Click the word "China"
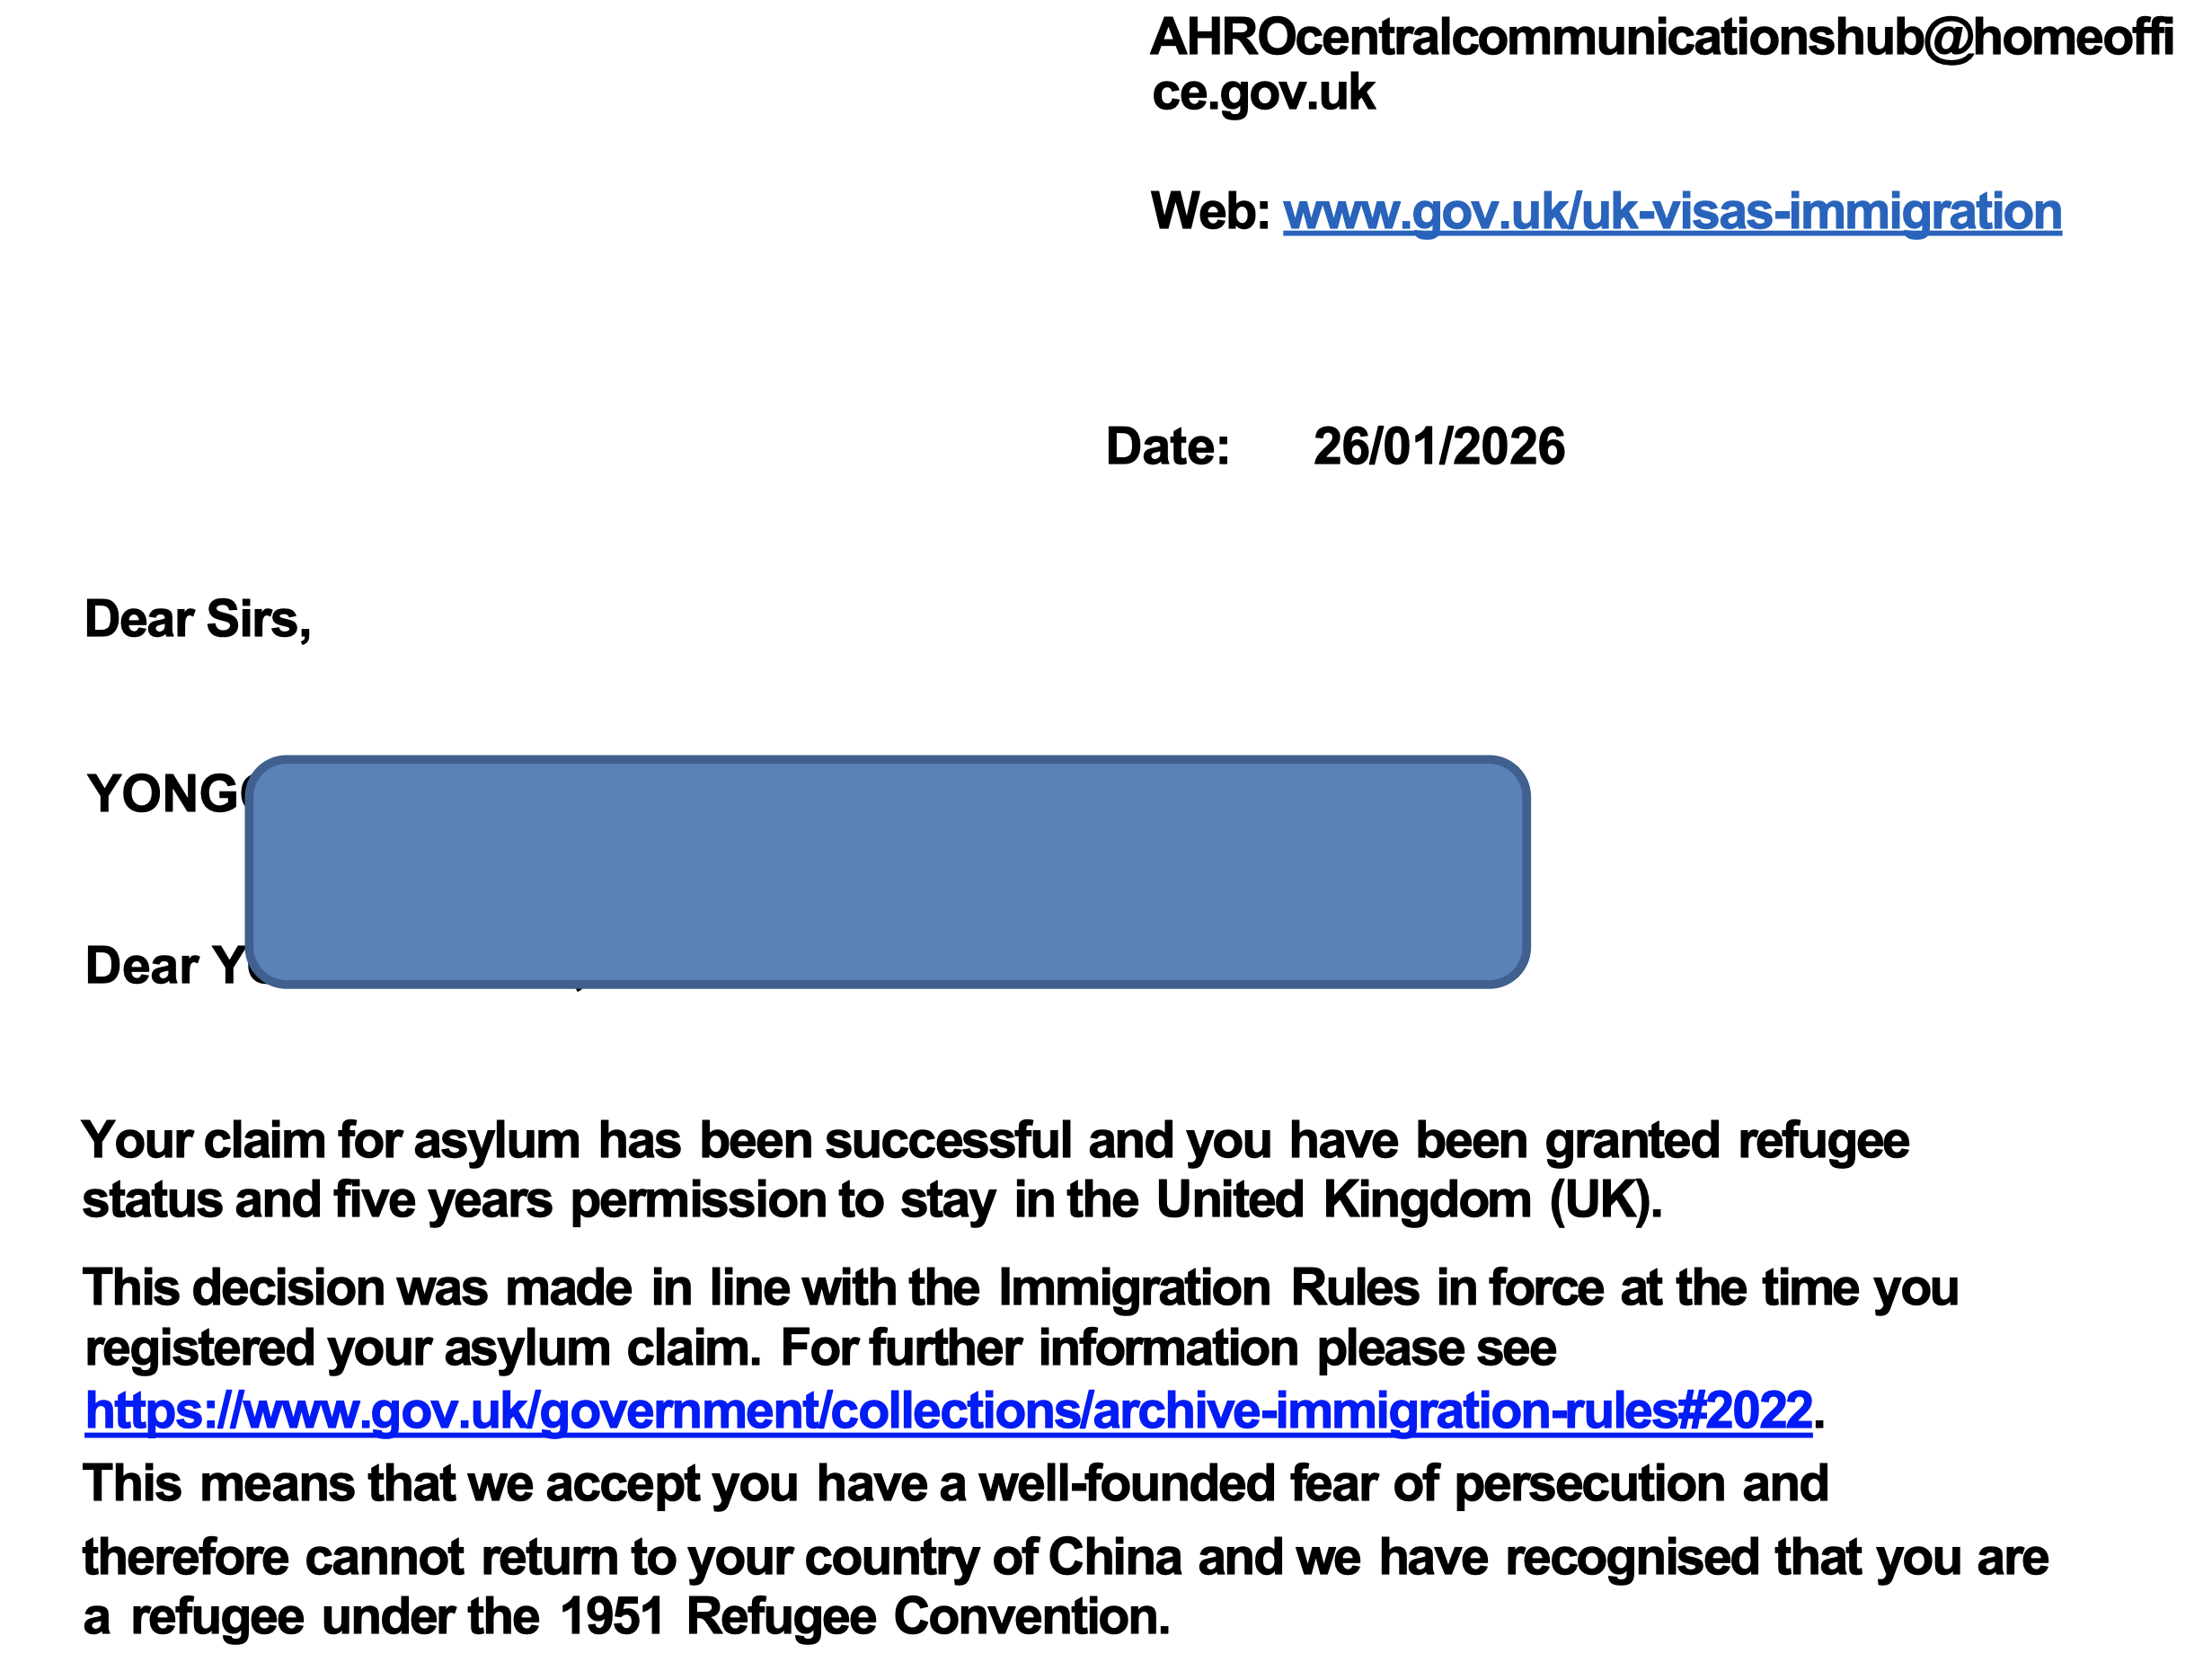Viewport: 2212px width, 1671px height. [x=1114, y=1558]
